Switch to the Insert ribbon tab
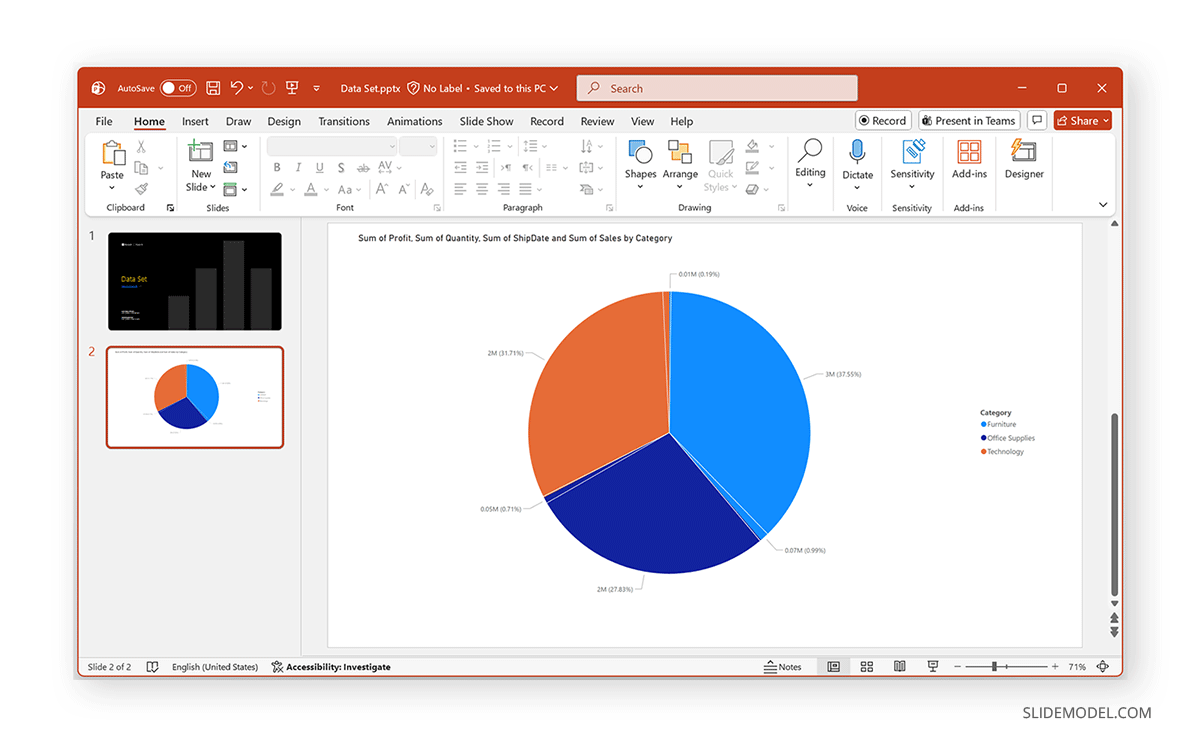This screenshot has height=743, width=1200. point(195,121)
